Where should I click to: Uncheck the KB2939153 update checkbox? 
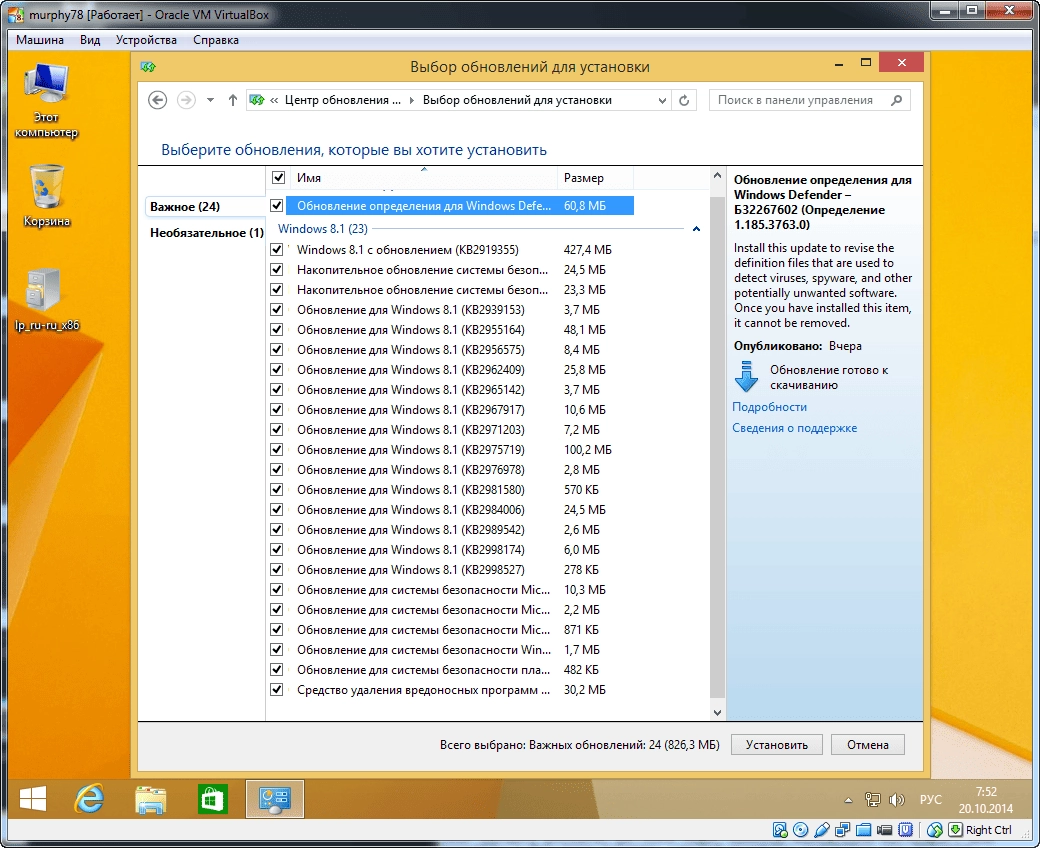[x=277, y=310]
